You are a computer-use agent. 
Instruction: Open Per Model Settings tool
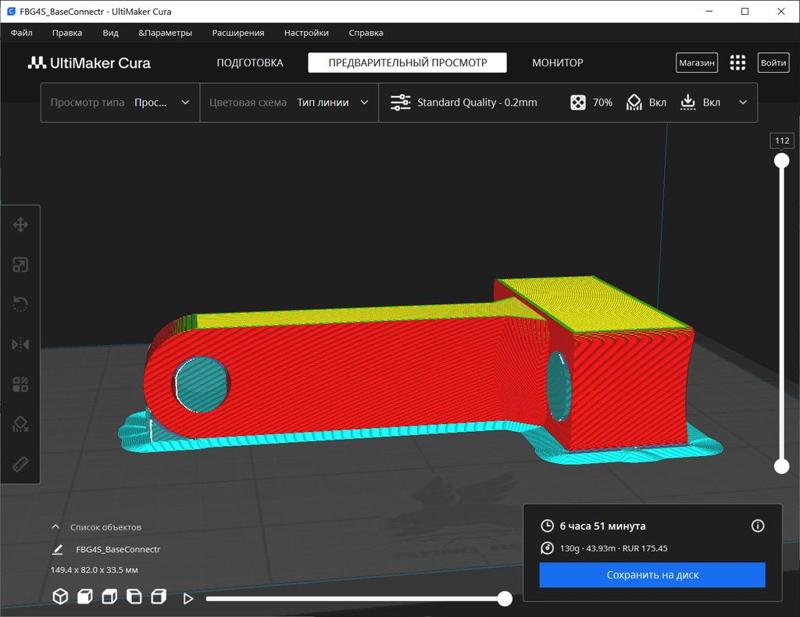[x=20, y=384]
